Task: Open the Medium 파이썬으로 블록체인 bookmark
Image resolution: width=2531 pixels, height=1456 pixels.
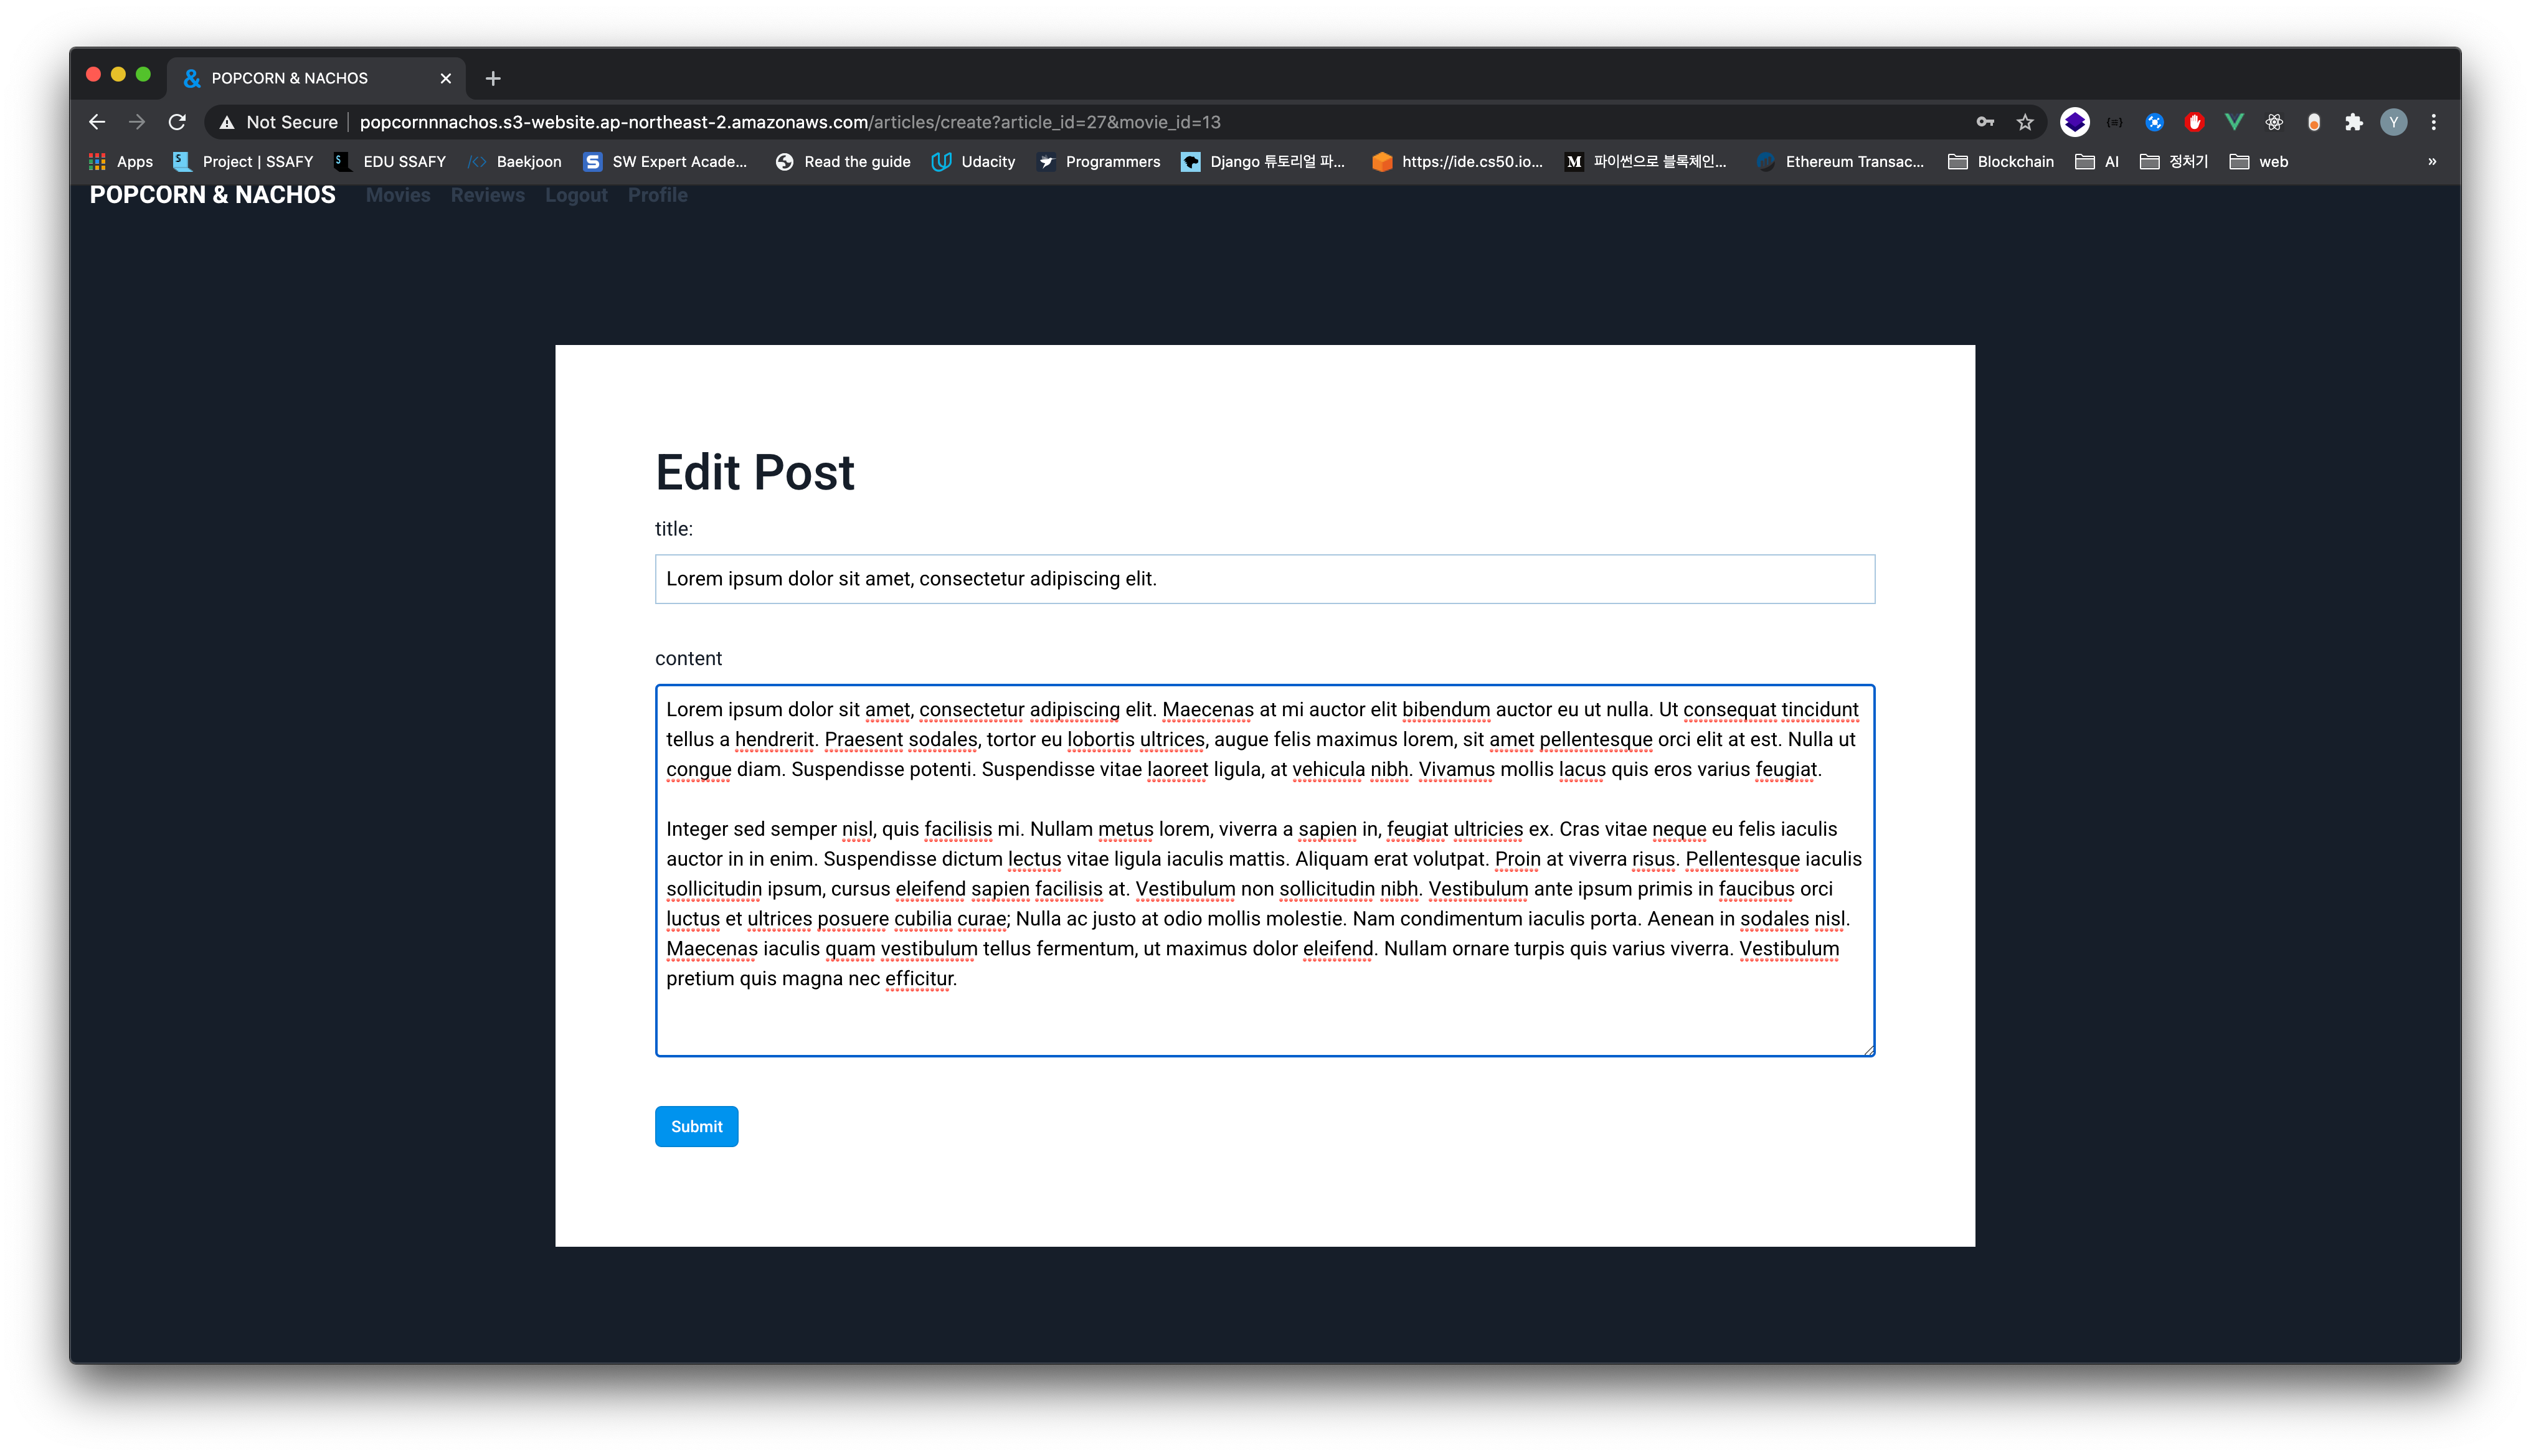Action: pos(1647,162)
